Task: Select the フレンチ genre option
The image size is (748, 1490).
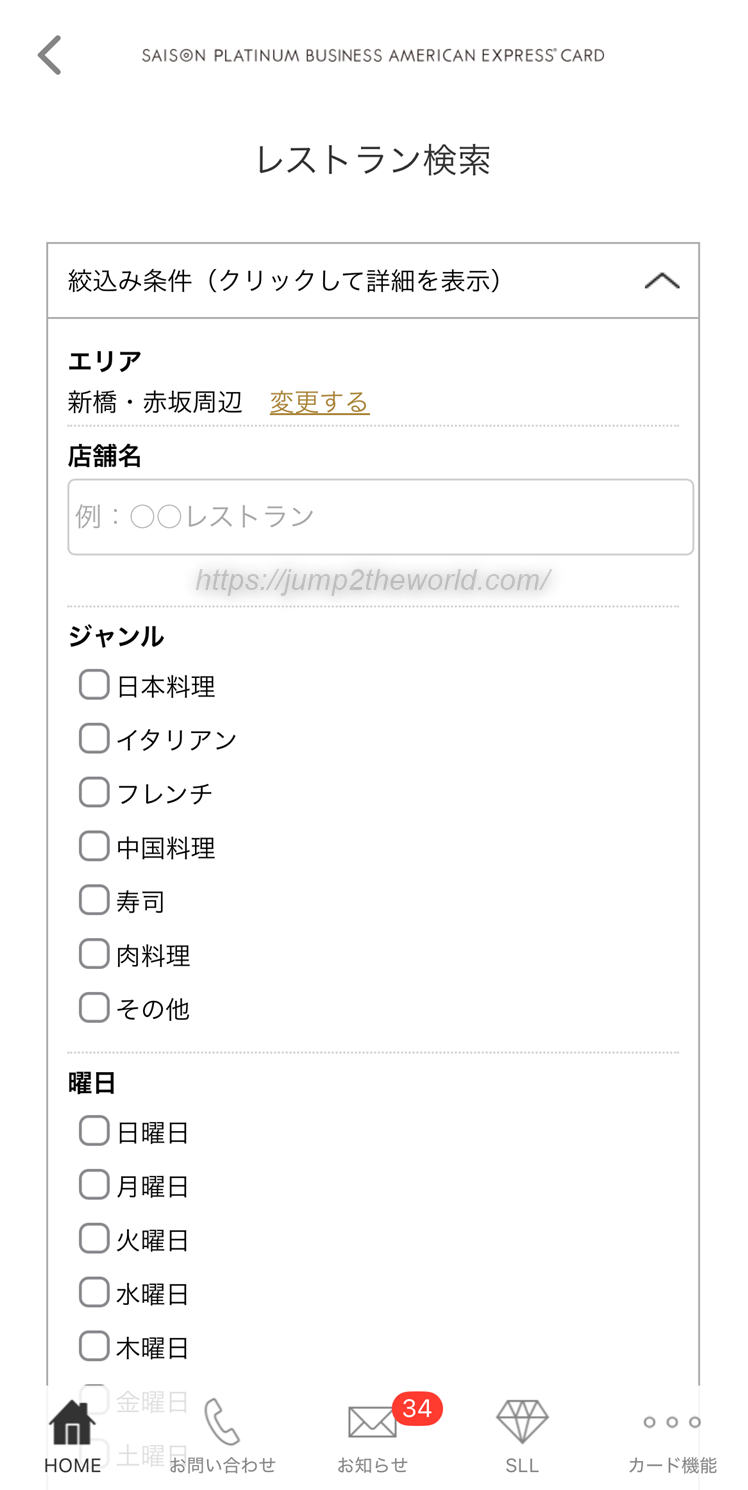Action: 94,792
